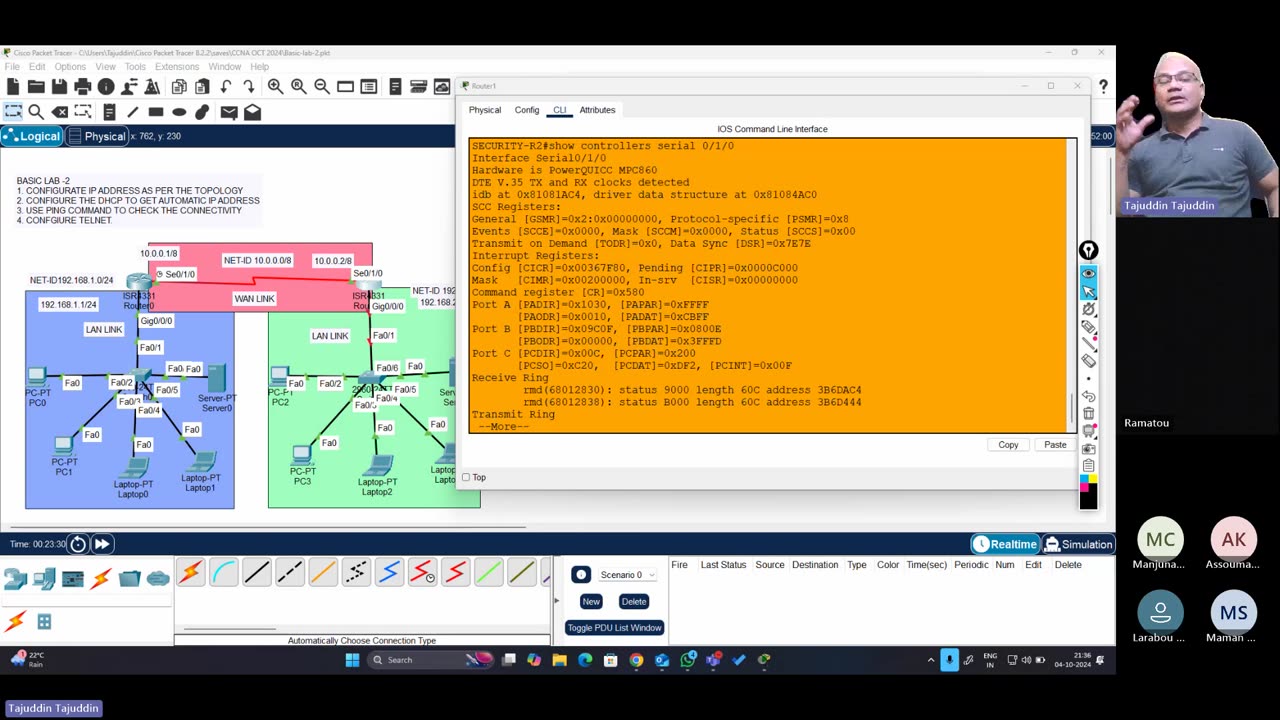Click the Add Simple PDU envelope icon
This screenshot has height=720, width=1280.
coord(229,112)
